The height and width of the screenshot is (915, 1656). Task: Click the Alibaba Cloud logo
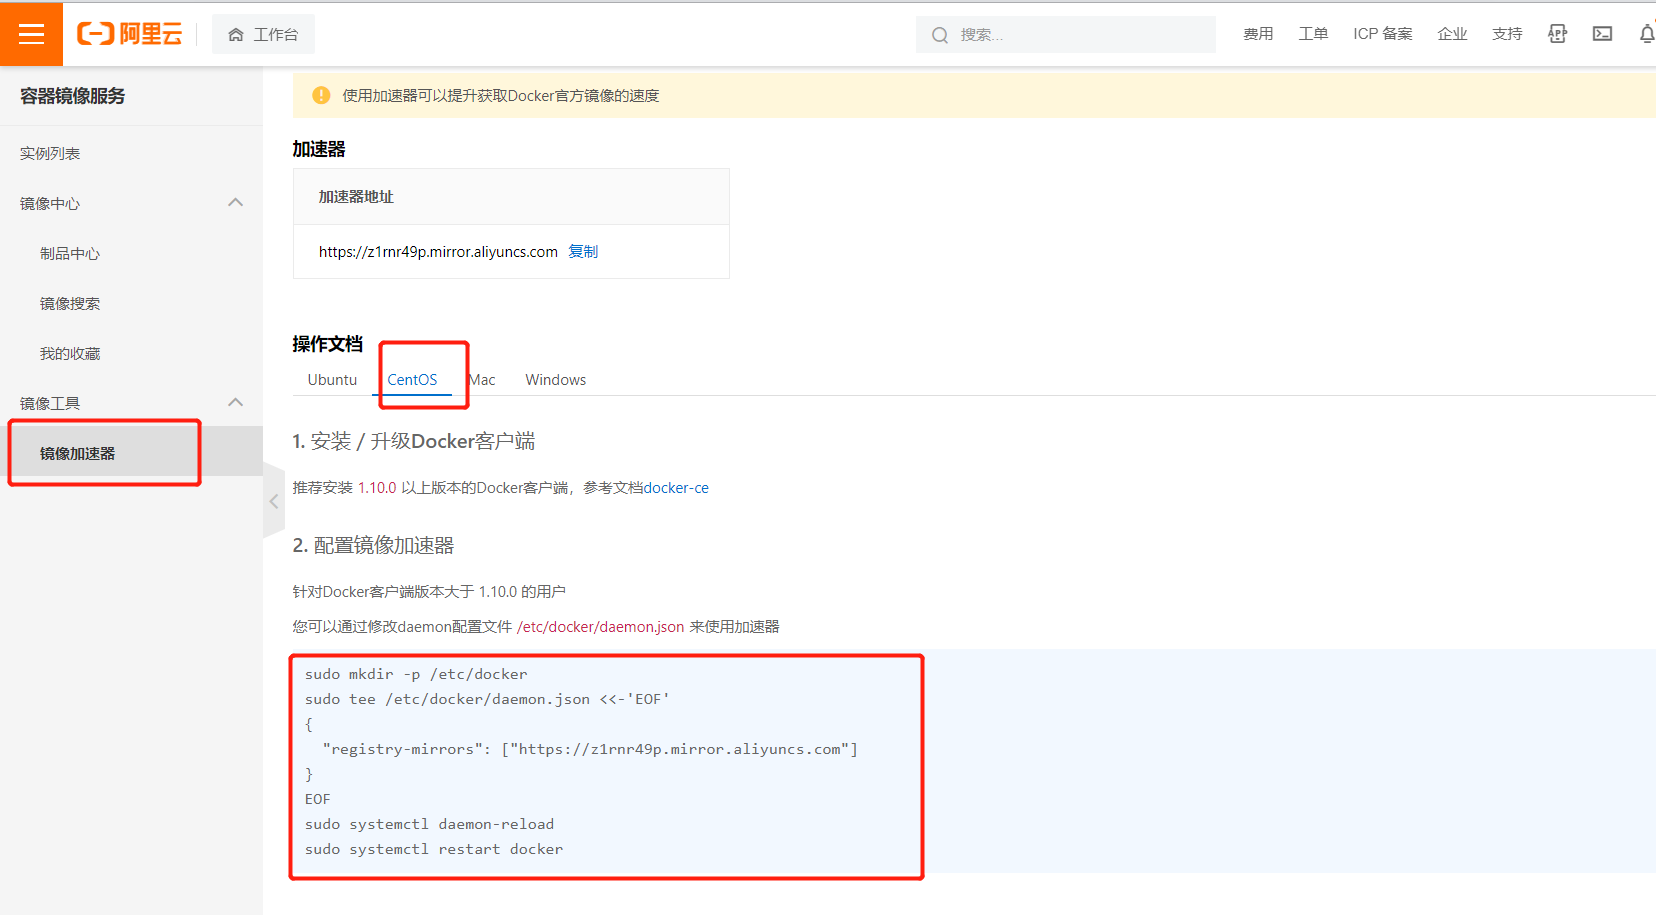tap(130, 34)
